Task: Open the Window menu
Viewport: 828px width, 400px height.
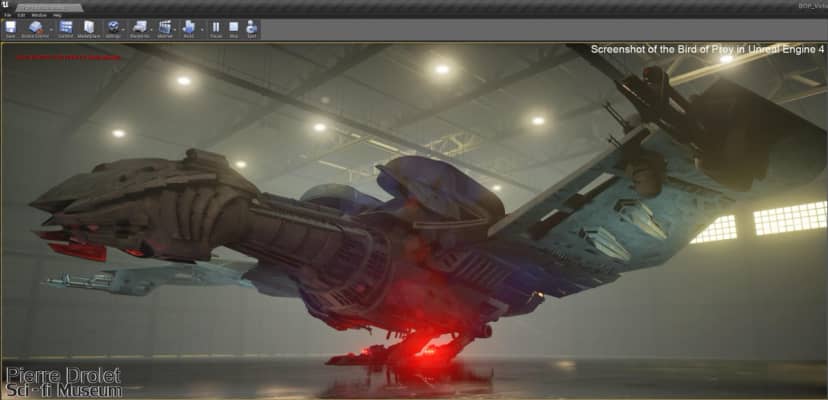Action: tap(38, 15)
